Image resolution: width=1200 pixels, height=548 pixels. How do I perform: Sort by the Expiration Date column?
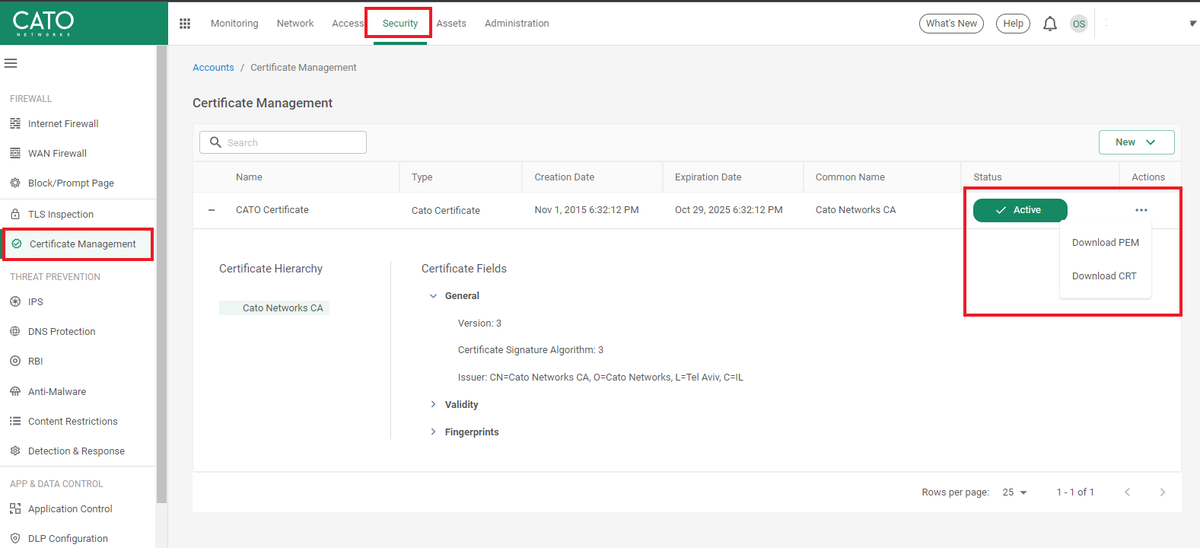coord(708,177)
